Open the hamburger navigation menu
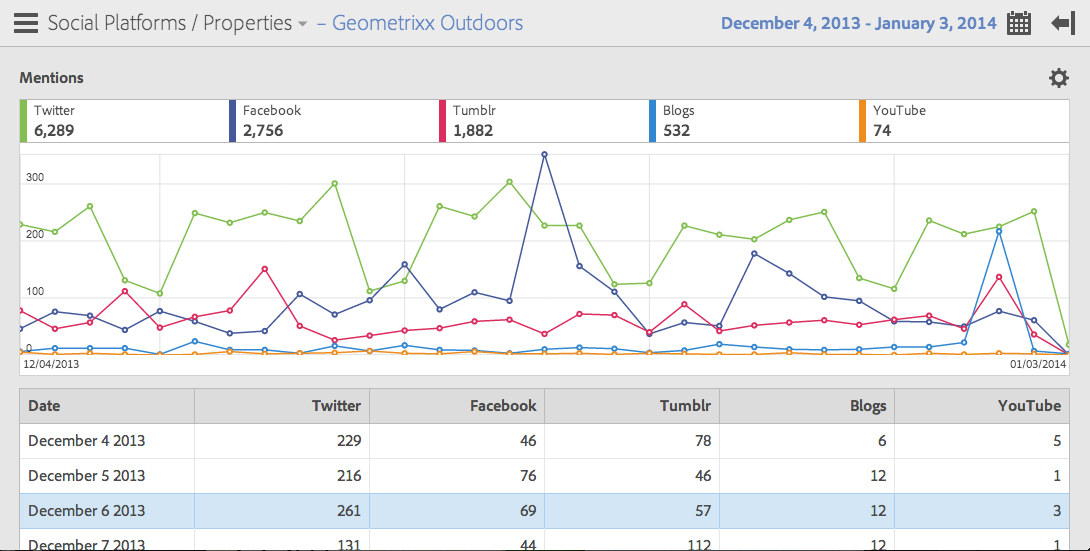Viewport: 1090px width, 551px height. tap(26, 23)
